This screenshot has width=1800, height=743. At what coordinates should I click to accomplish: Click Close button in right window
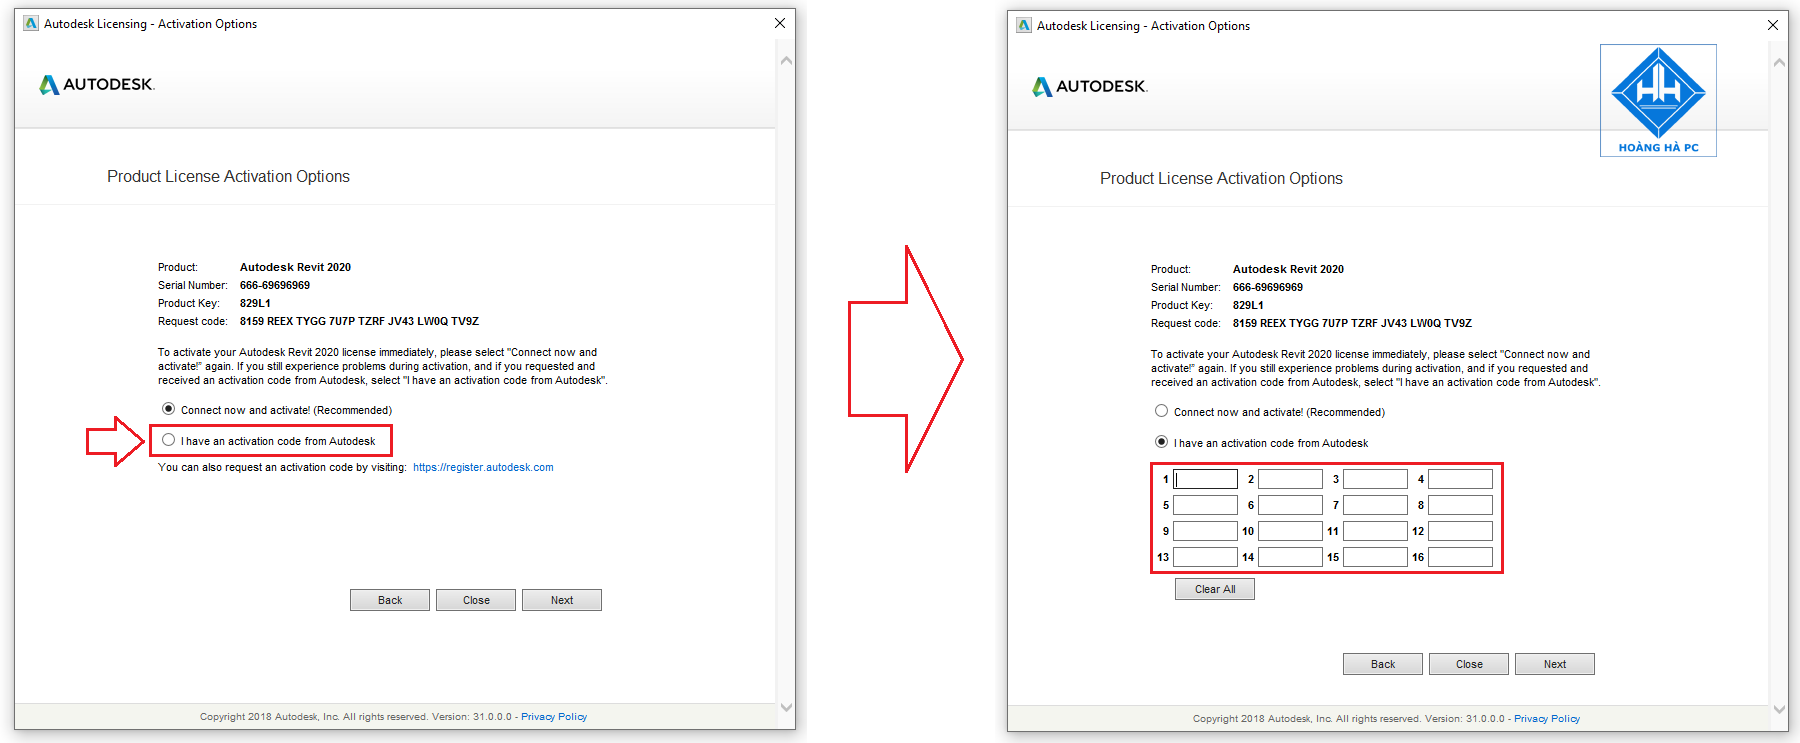pos(1469,664)
